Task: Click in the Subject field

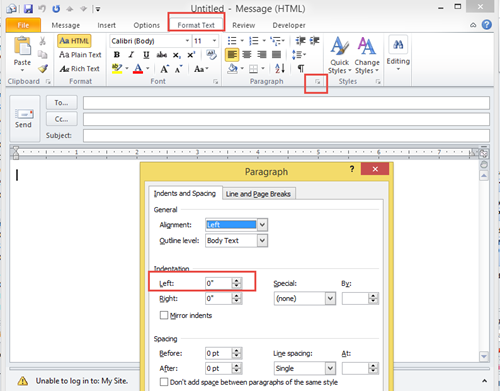Action: (286, 135)
